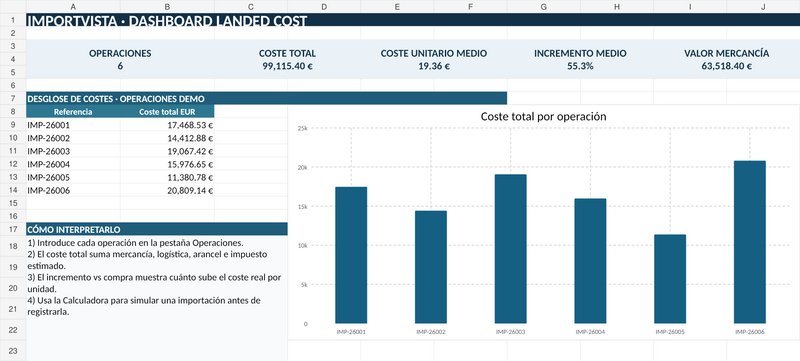Select row 7 header

click(13, 98)
